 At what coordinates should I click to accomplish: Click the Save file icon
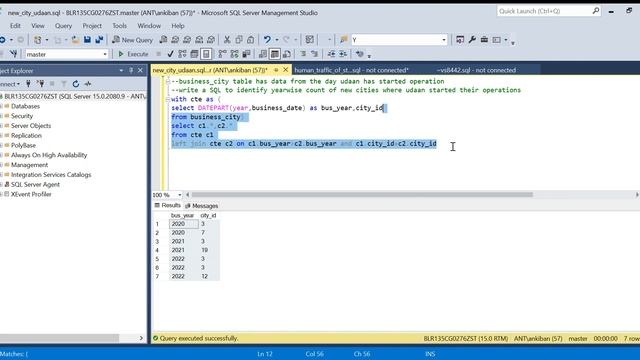coord(87,40)
